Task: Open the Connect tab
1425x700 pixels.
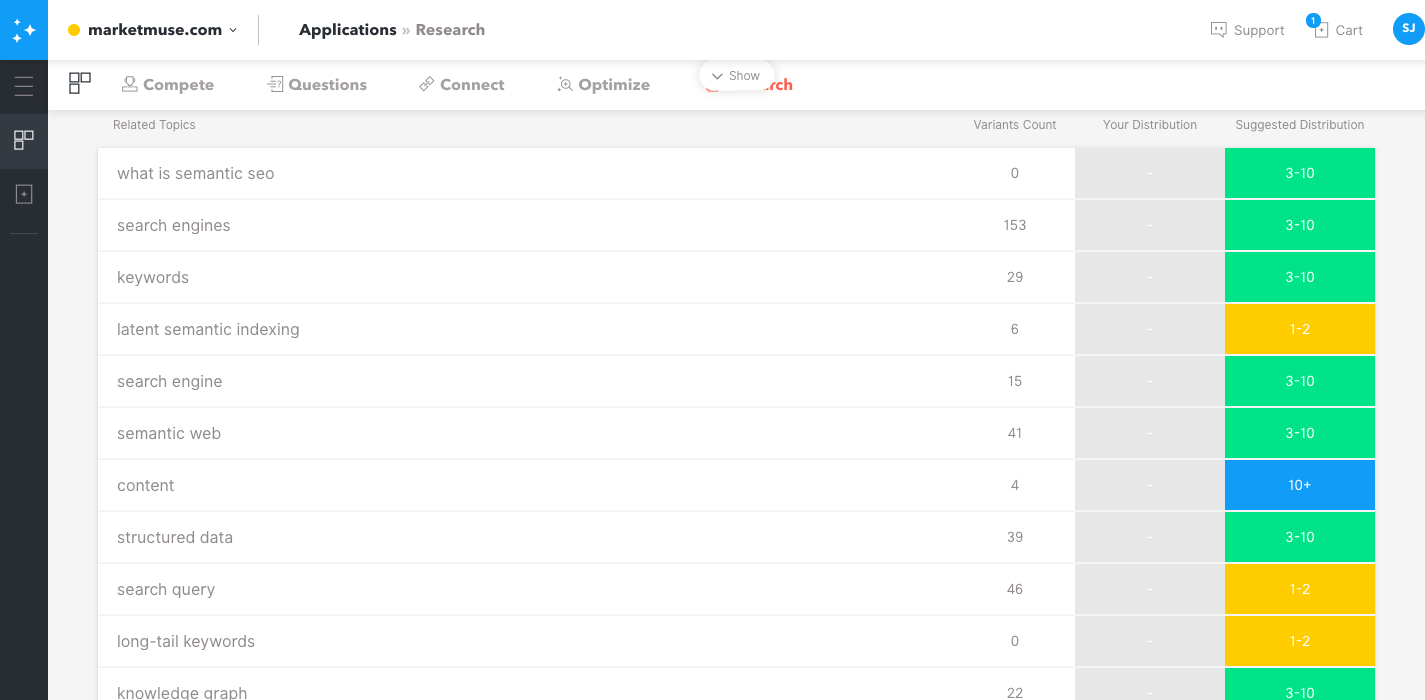Action: [x=461, y=85]
